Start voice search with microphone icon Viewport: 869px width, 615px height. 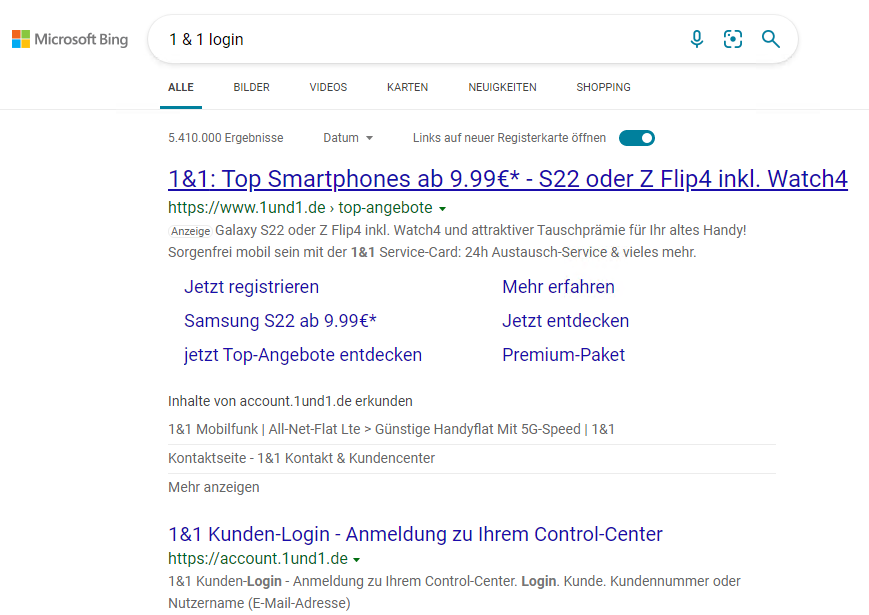pyautogui.click(x=697, y=39)
